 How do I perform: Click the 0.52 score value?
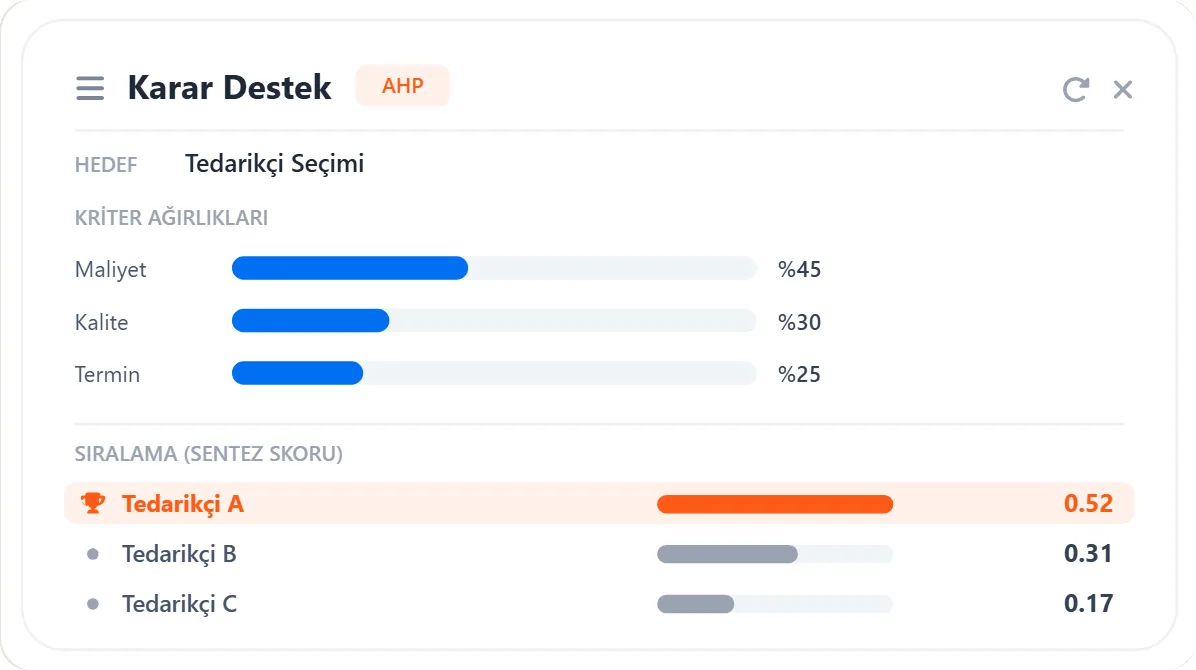(x=1088, y=503)
